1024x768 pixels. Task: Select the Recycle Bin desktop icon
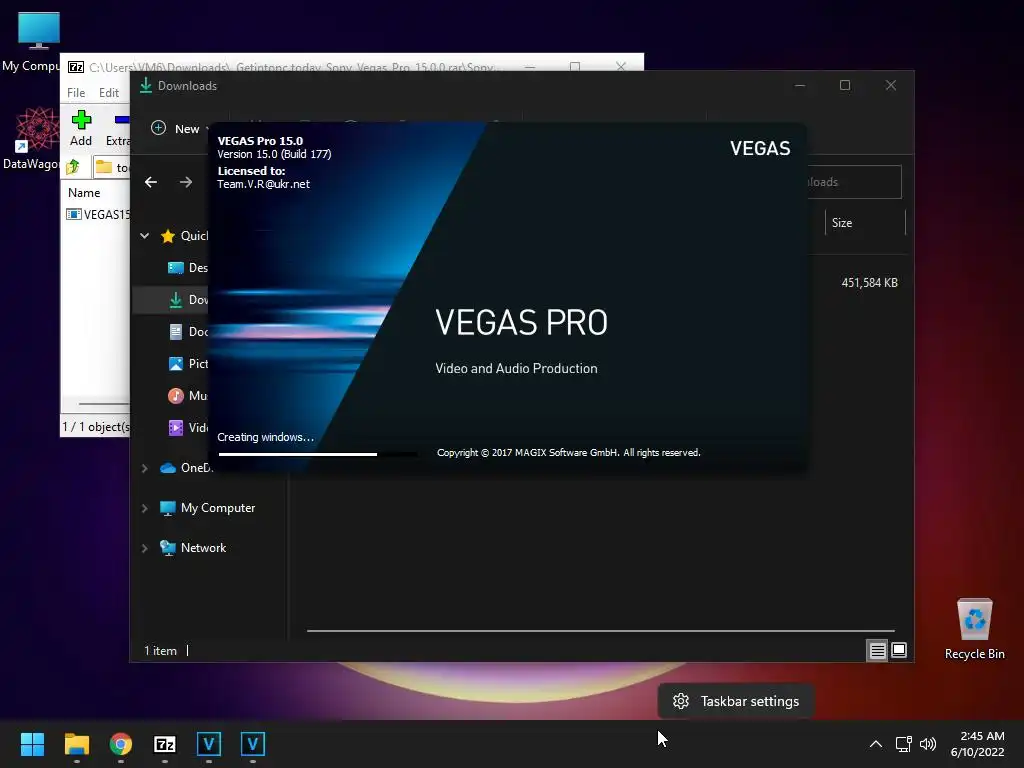click(x=974, y=628)
